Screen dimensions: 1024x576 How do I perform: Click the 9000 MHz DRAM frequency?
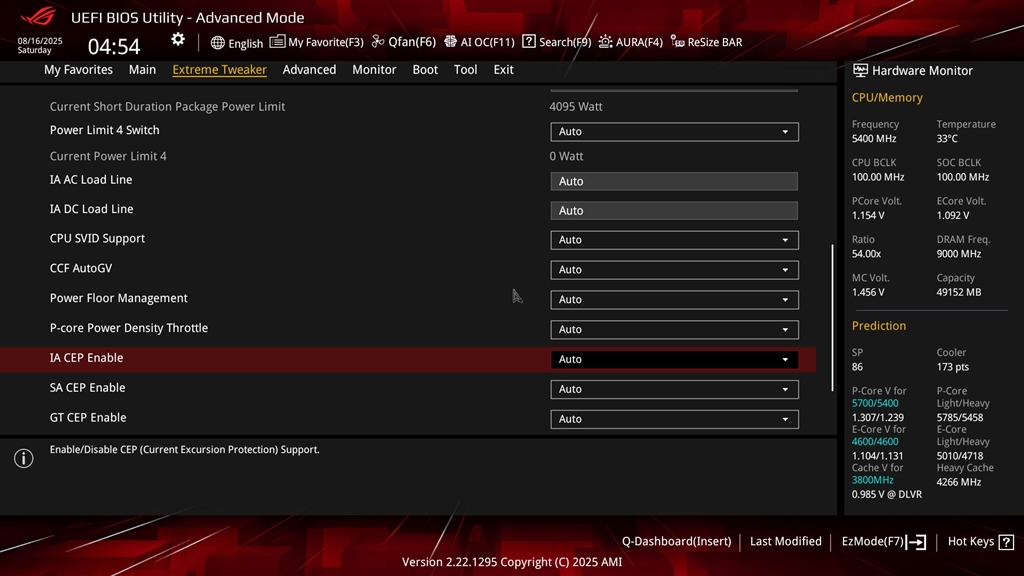click(959, 254)
